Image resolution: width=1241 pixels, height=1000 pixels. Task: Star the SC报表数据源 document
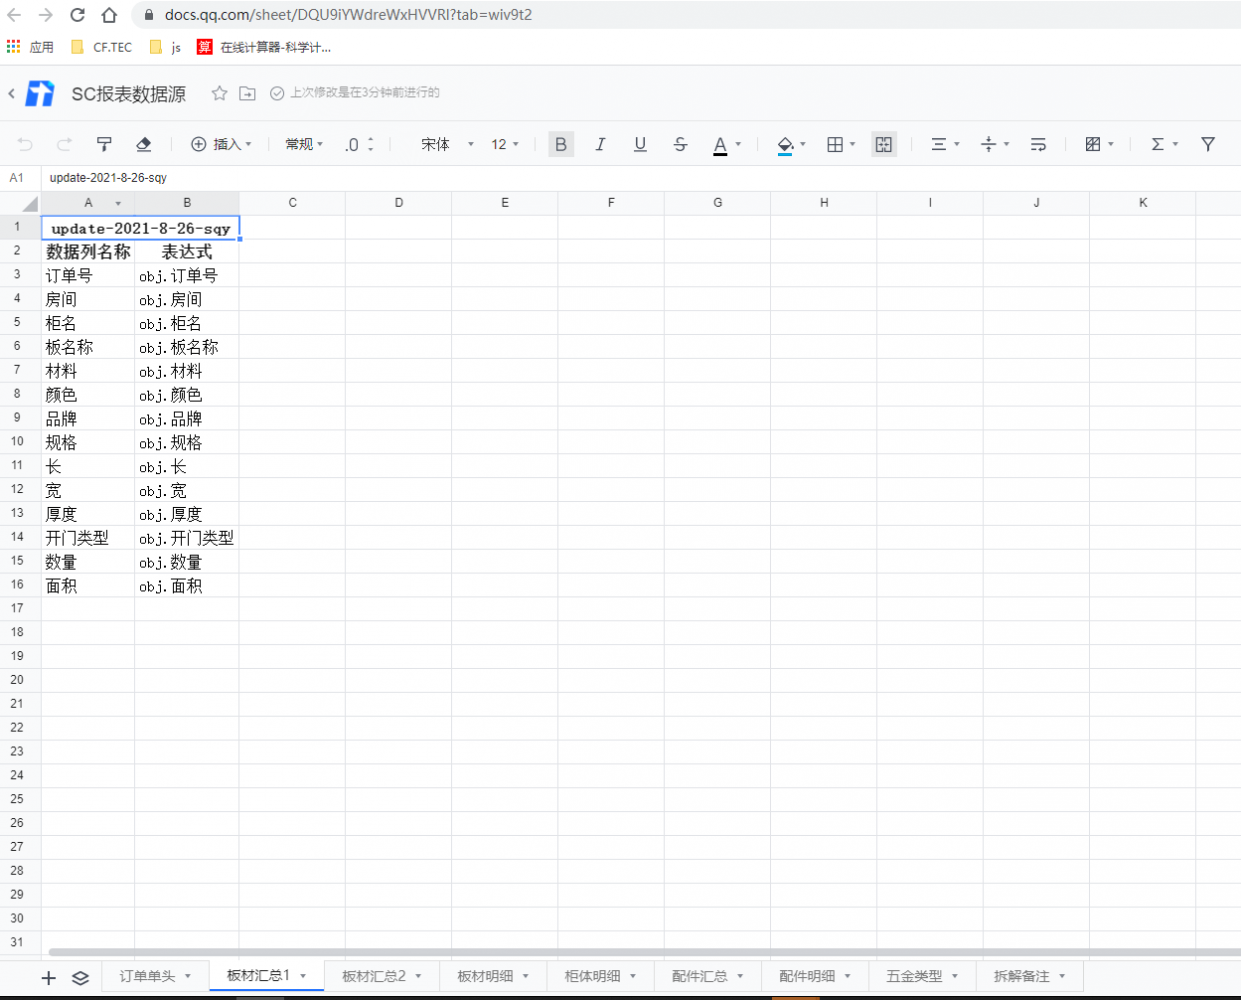pyautogui.click(x=219, y=93)
